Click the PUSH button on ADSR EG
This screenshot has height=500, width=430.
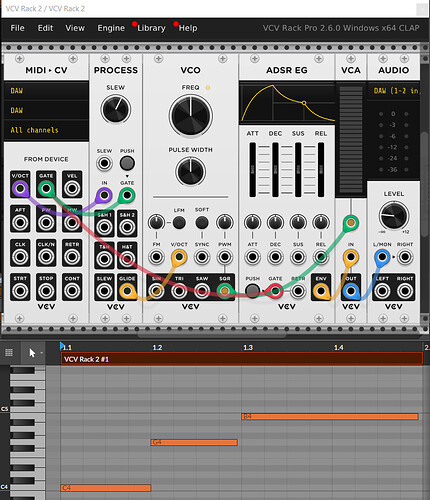(x=252, y=291)
